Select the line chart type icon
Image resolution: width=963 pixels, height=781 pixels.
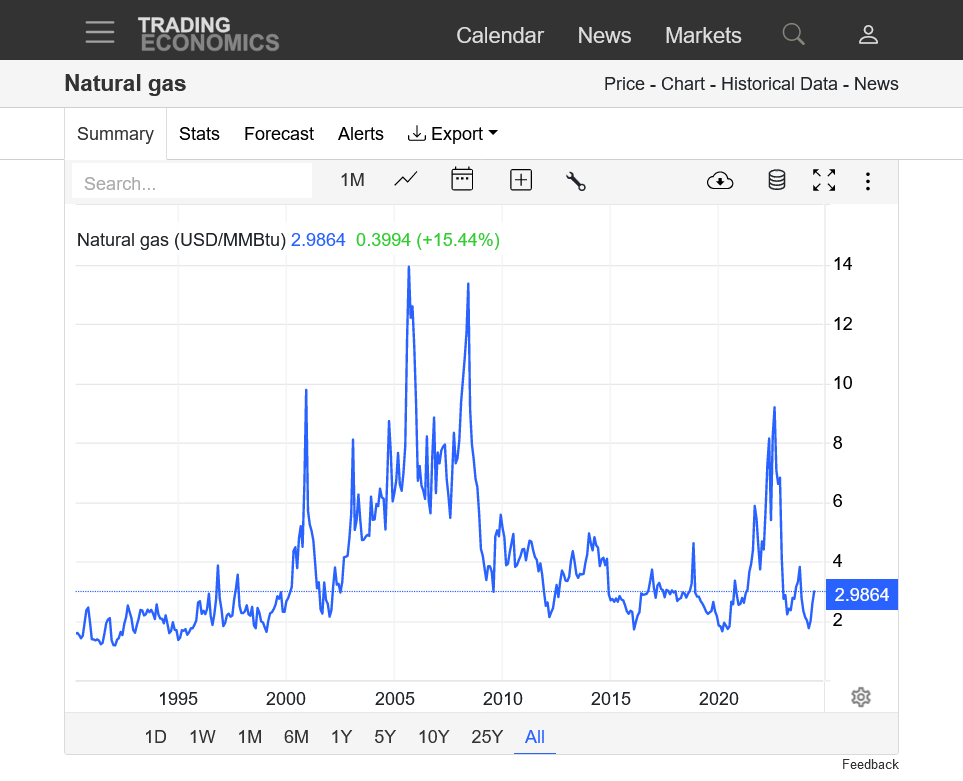[x=406, y=180]
